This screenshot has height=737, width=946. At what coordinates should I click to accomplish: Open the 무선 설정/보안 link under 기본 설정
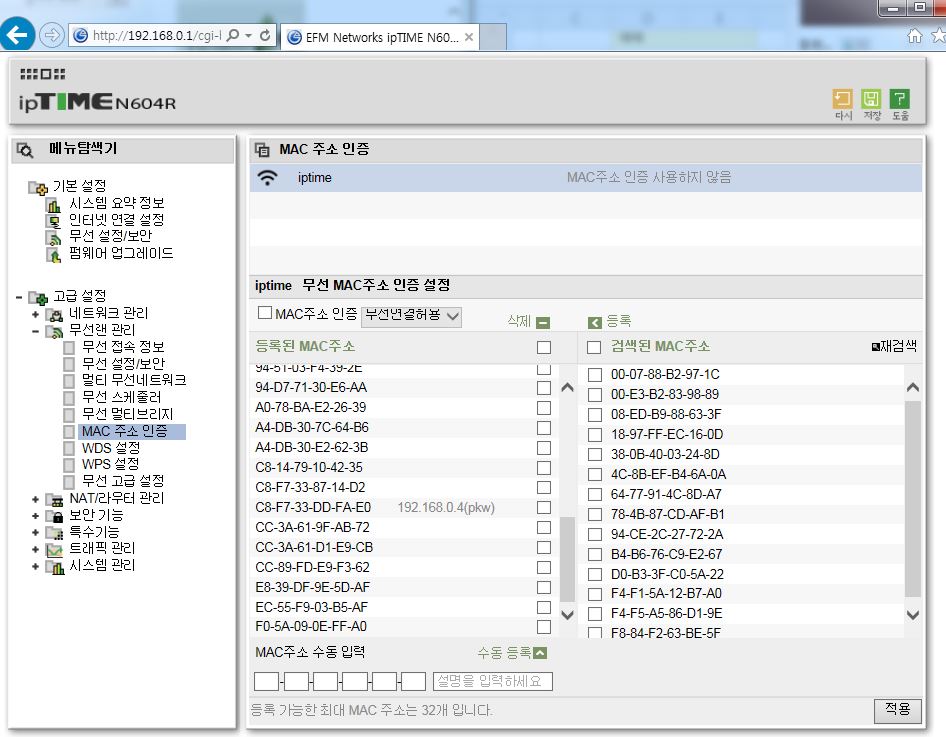click(110, 236)
